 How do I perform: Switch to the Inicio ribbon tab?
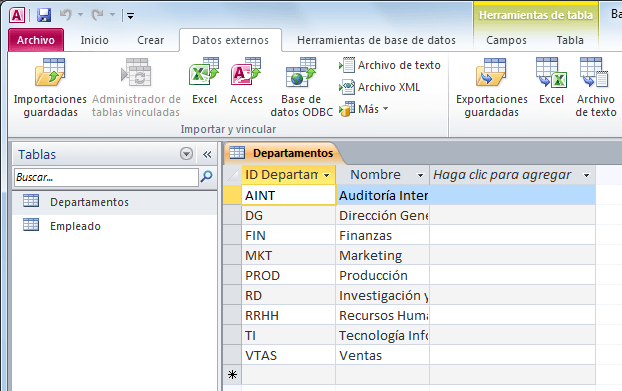tap(94, 40)
